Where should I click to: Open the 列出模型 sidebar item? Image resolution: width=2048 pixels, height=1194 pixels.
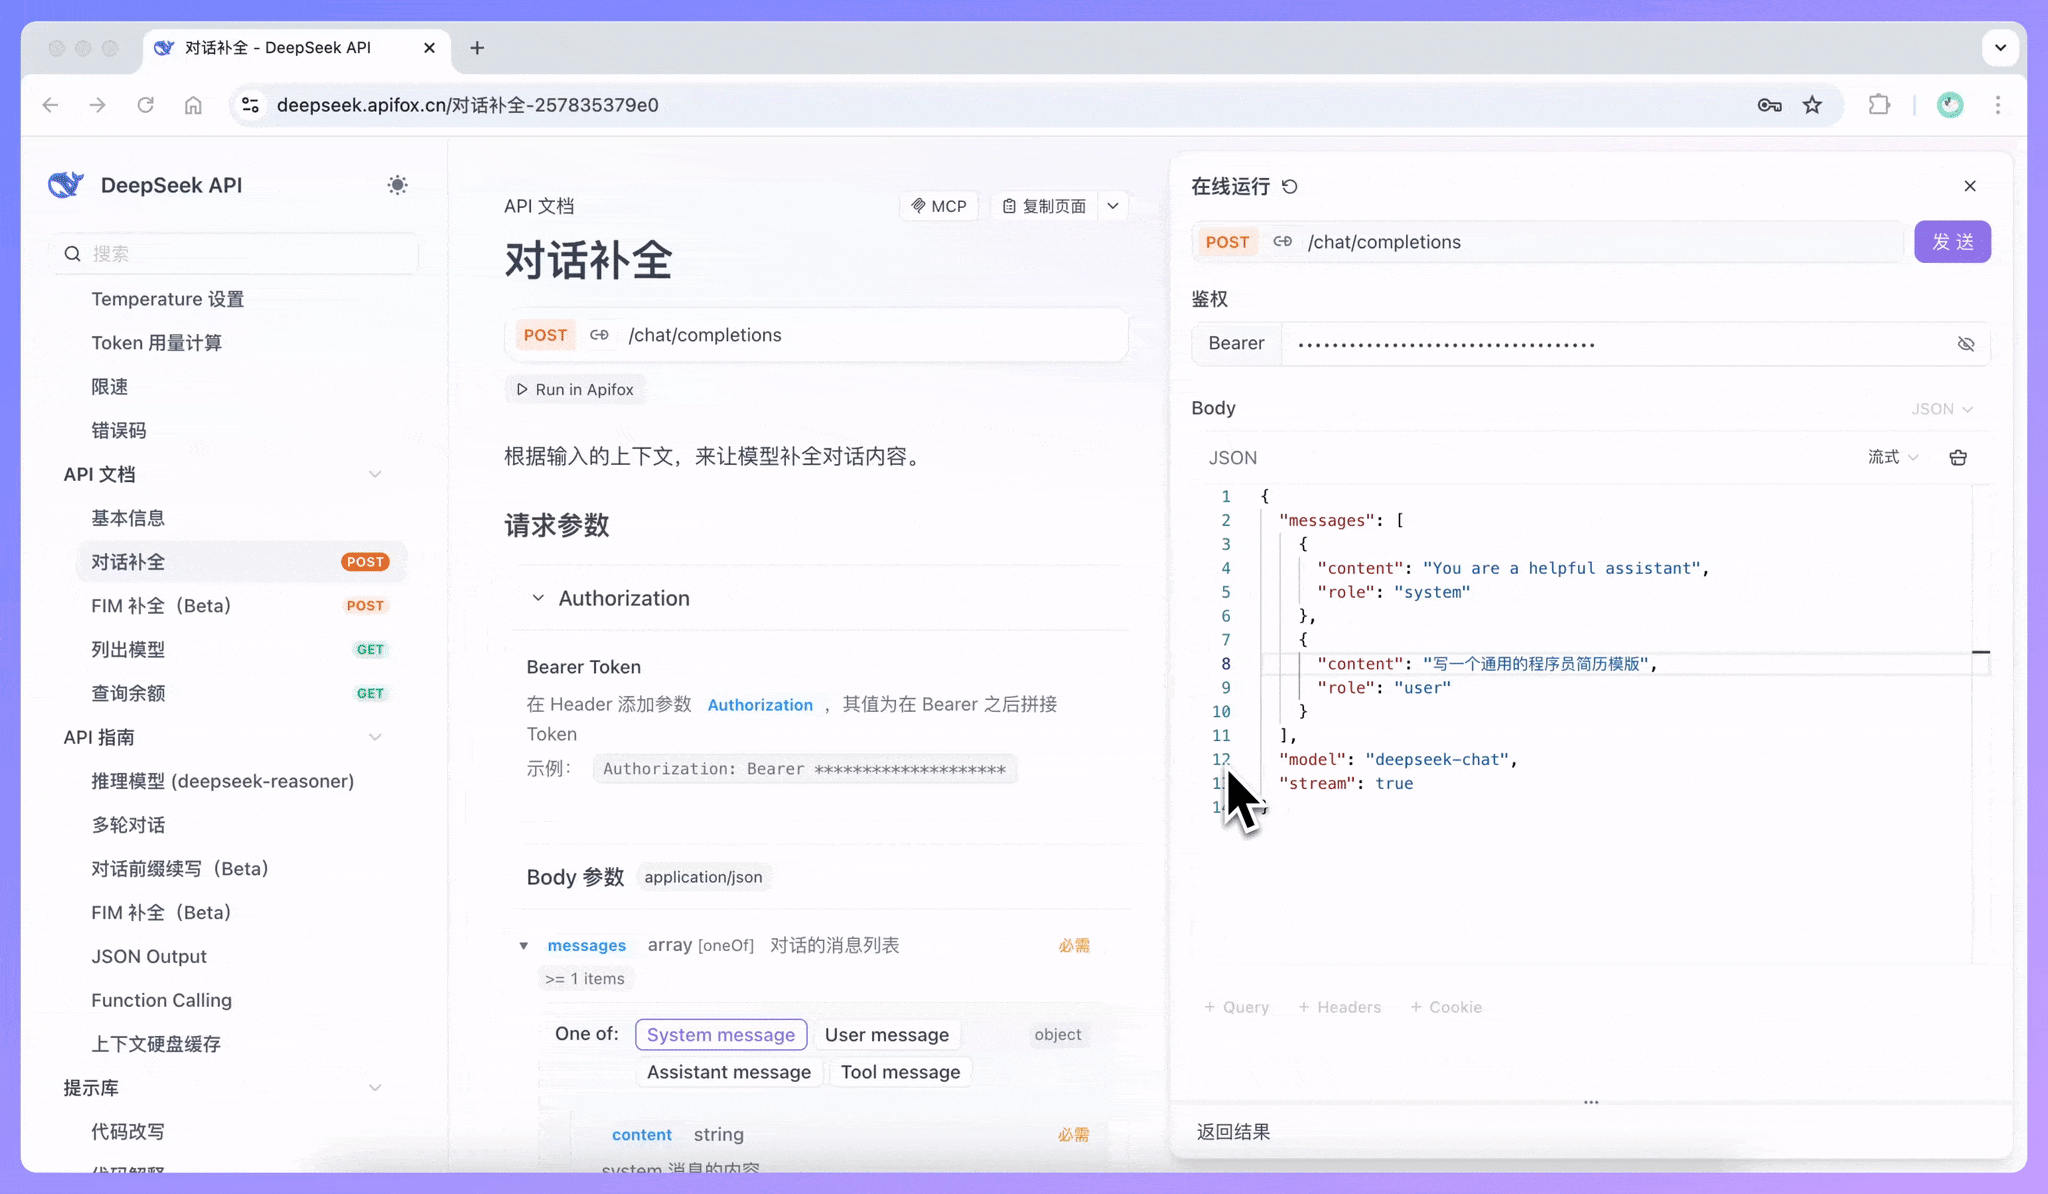128,650
